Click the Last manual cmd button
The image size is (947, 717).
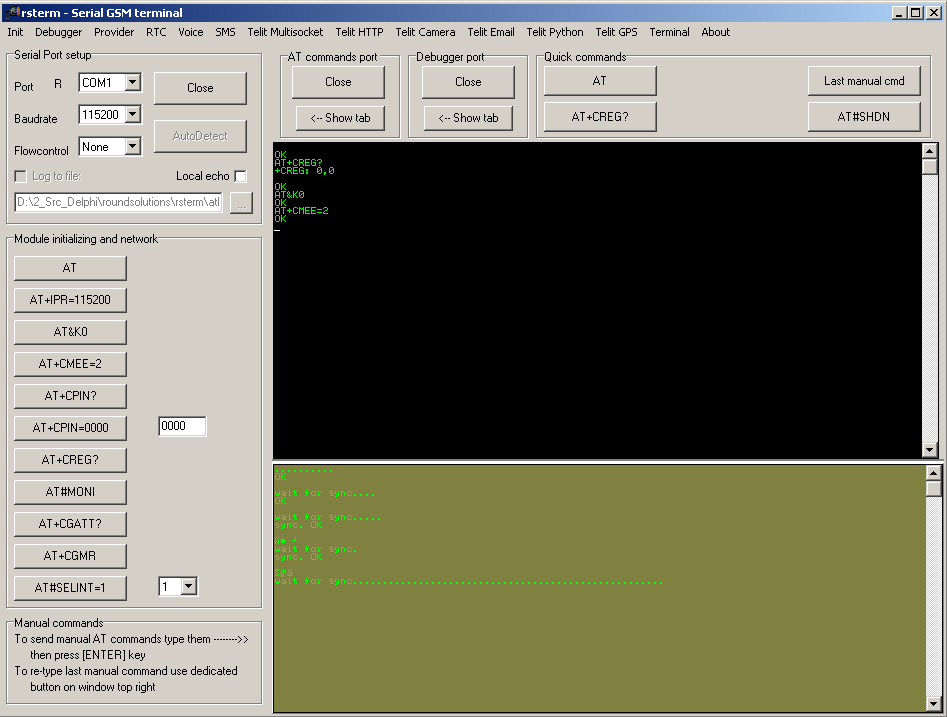[864, 81]
